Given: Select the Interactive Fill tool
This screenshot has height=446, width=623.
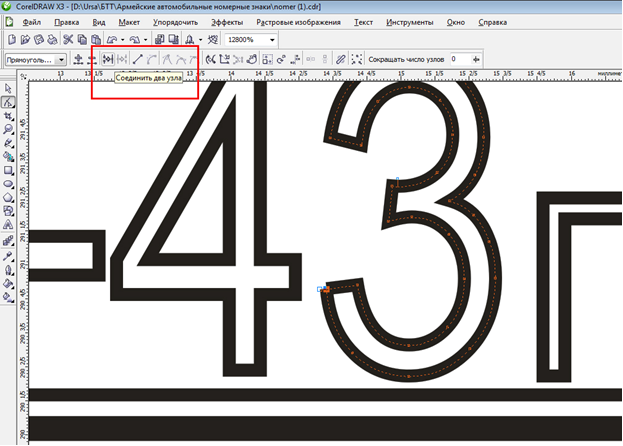Looking at the screenshot, I should (x=8, y=297).
